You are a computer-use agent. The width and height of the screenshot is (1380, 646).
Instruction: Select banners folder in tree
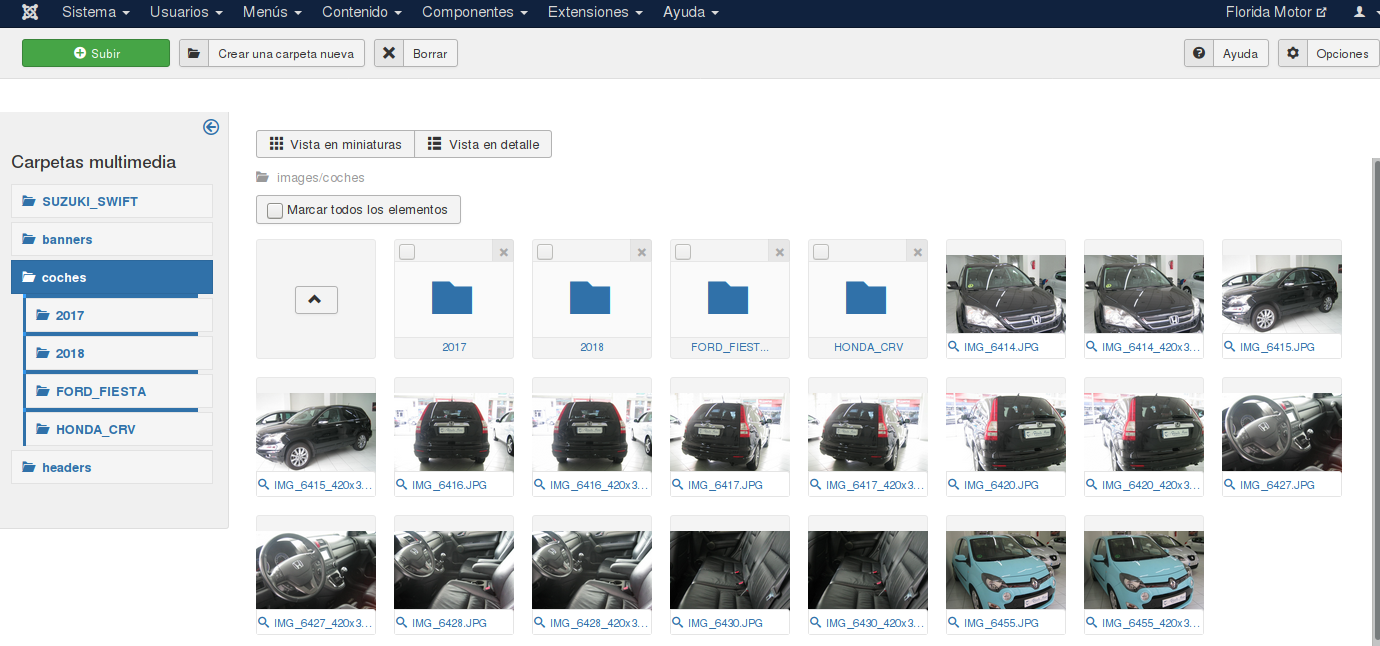112,239
